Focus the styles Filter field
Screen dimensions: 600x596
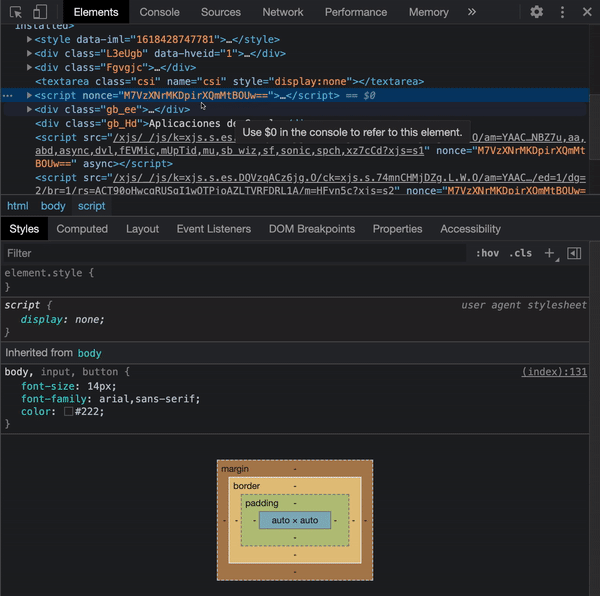234,253
